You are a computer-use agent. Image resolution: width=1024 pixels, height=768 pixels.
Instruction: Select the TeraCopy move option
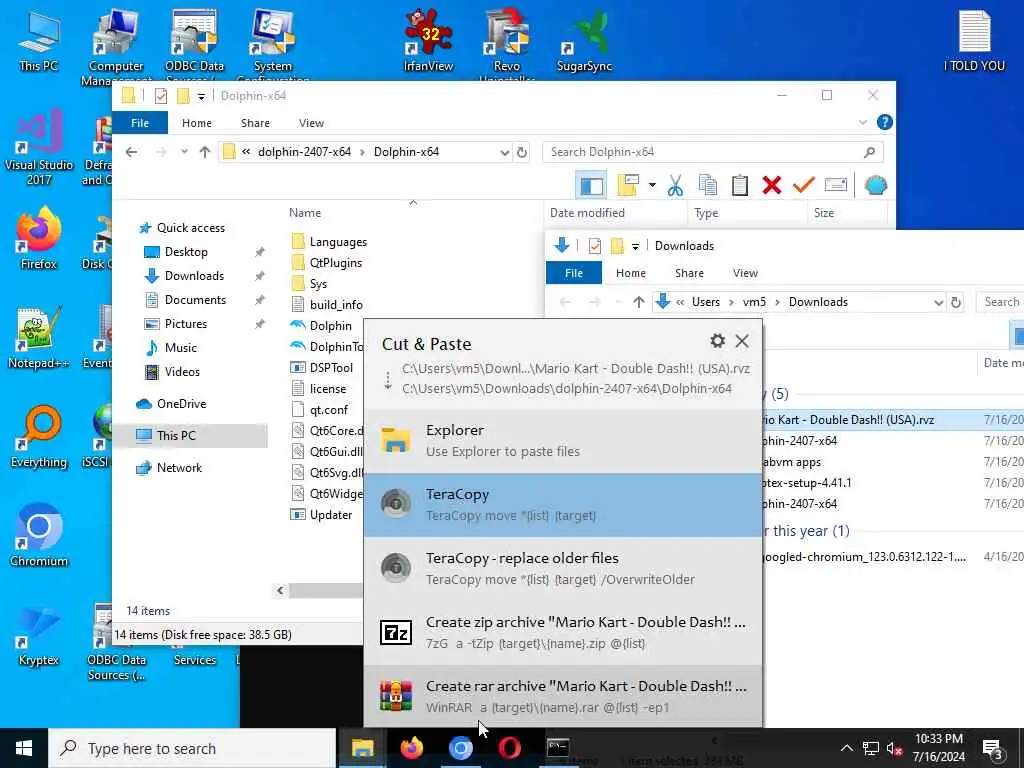563,505
